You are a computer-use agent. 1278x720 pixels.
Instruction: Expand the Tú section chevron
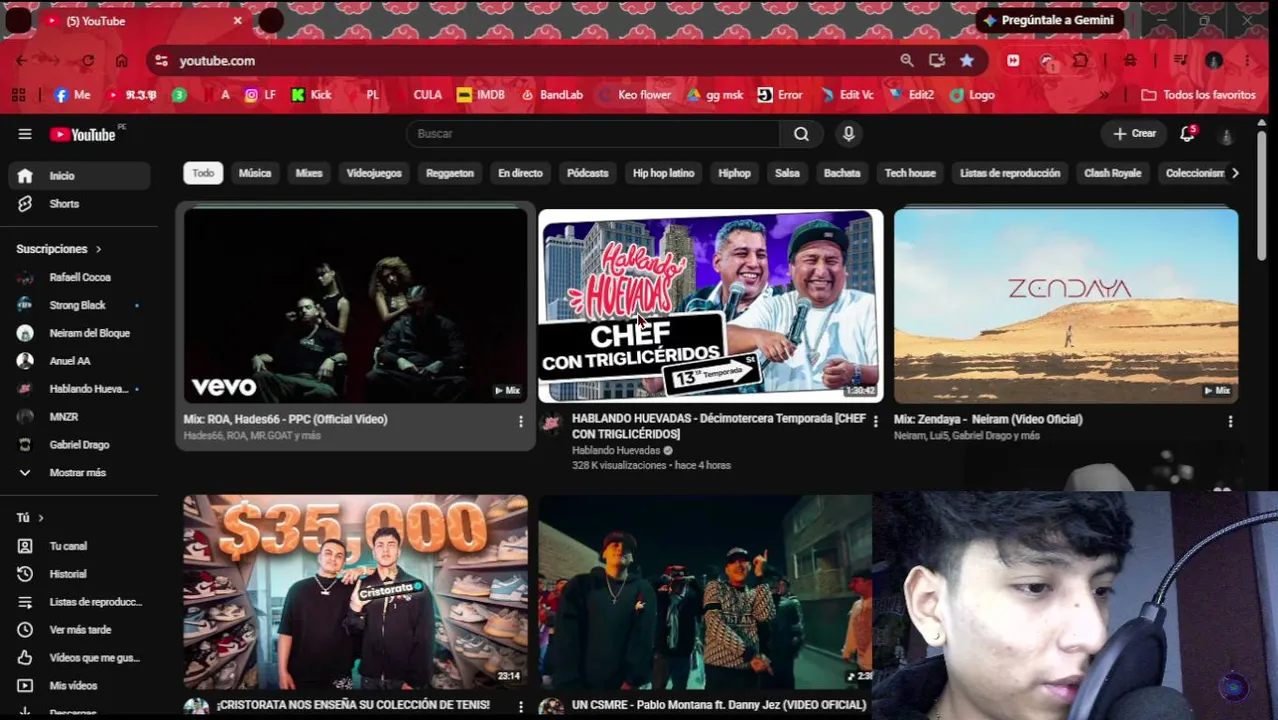tap(41, 518)
